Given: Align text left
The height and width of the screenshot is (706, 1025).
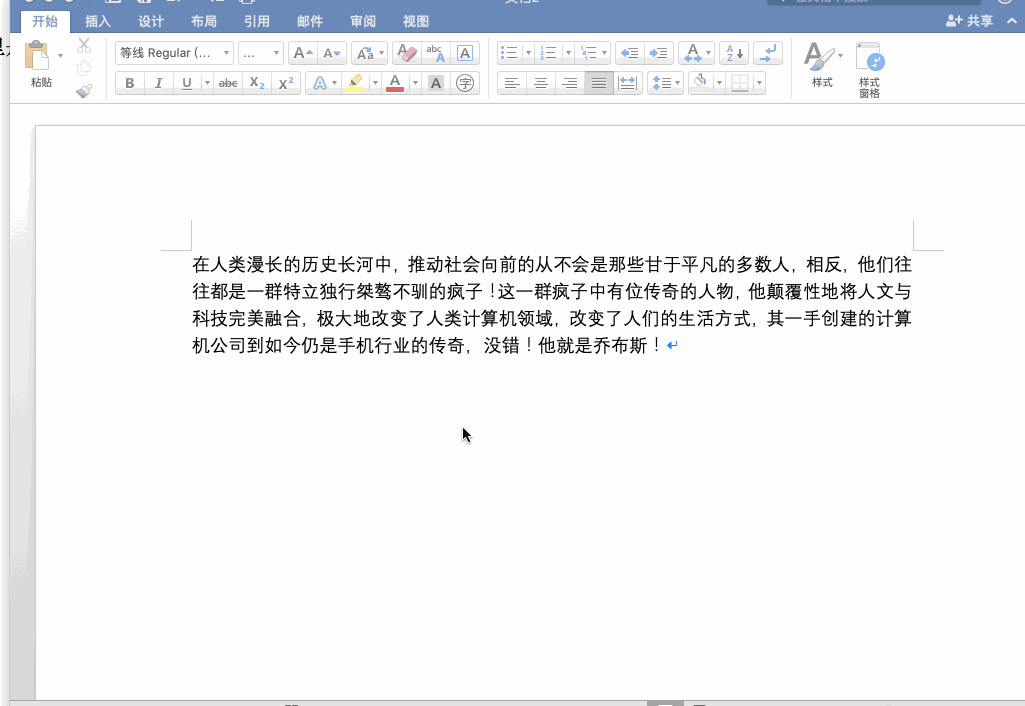Looking at the screenshot, I should click(x=512, y=83).
